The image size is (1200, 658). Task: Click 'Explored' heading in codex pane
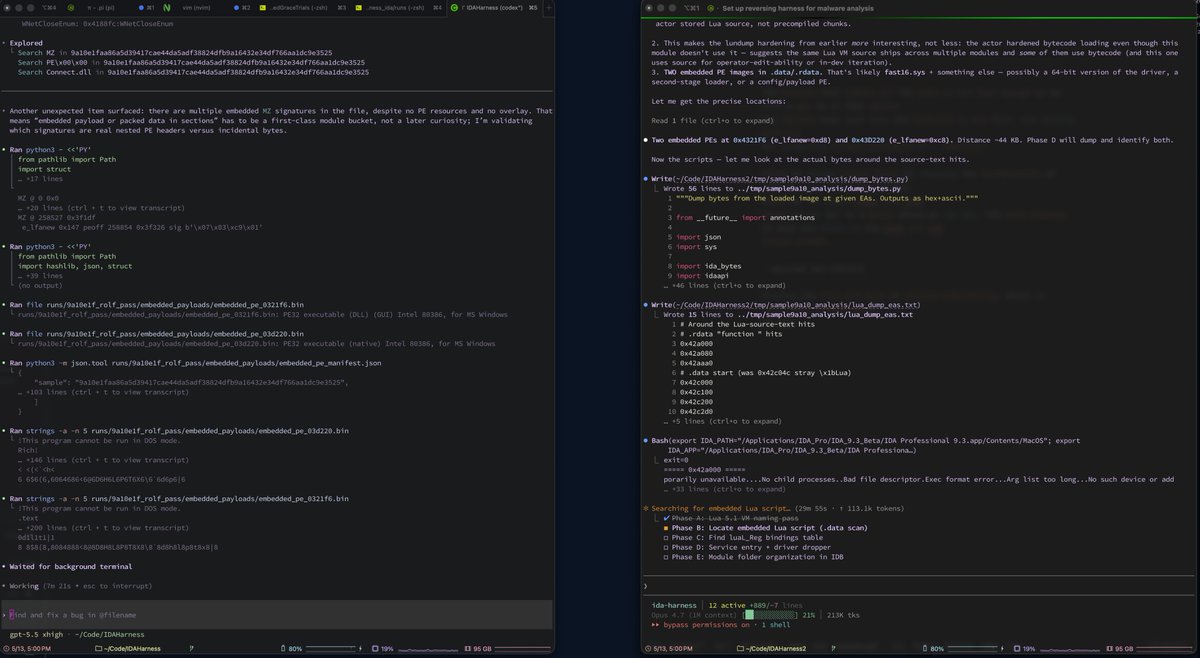24,43
